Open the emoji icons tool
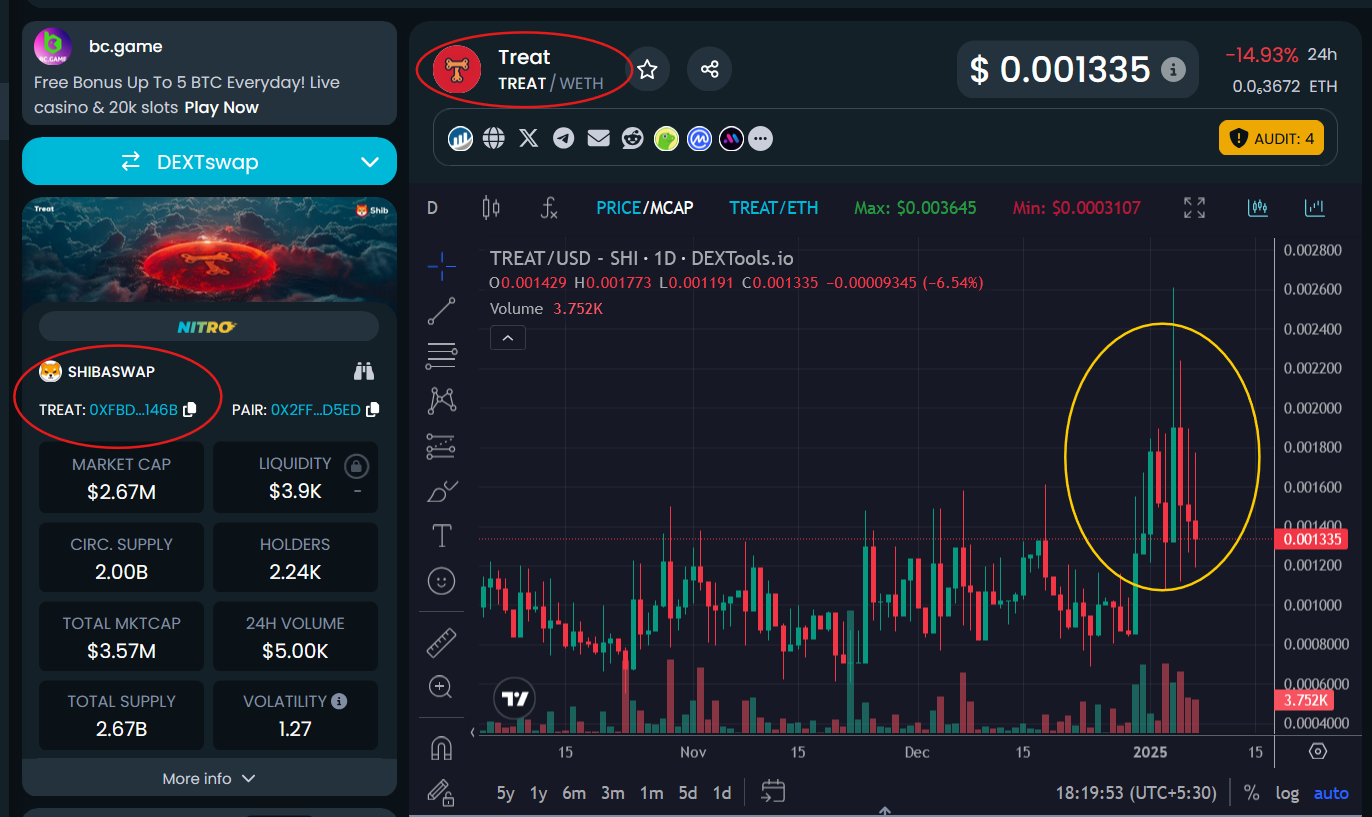Image resolution: width=1372 pixels, height=817 pixels. (x=441, y=580)
